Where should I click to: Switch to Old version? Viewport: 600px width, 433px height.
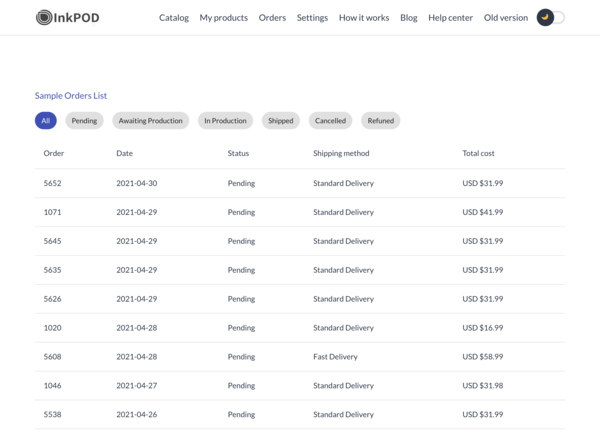(x=505, y=18)
